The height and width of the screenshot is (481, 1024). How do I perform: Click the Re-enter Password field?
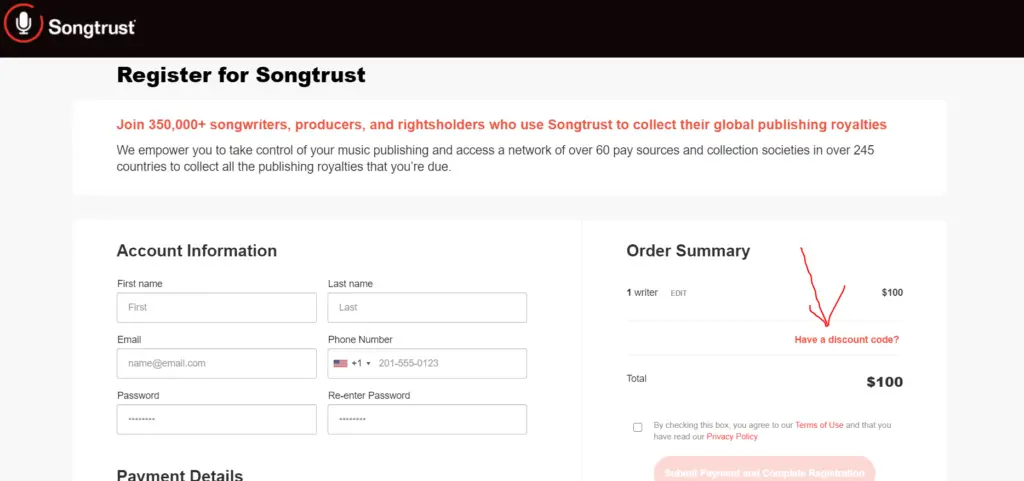tap(427, 420)
